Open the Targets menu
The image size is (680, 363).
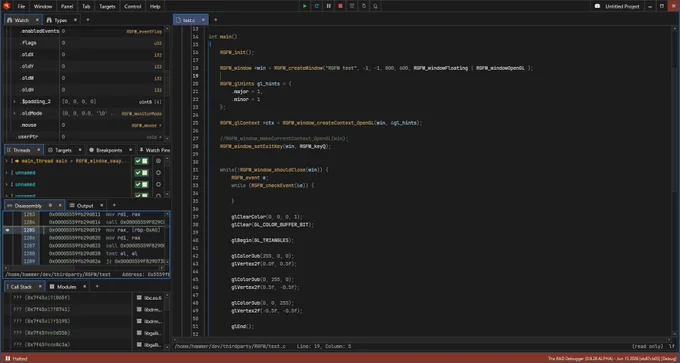pos(107,7)
